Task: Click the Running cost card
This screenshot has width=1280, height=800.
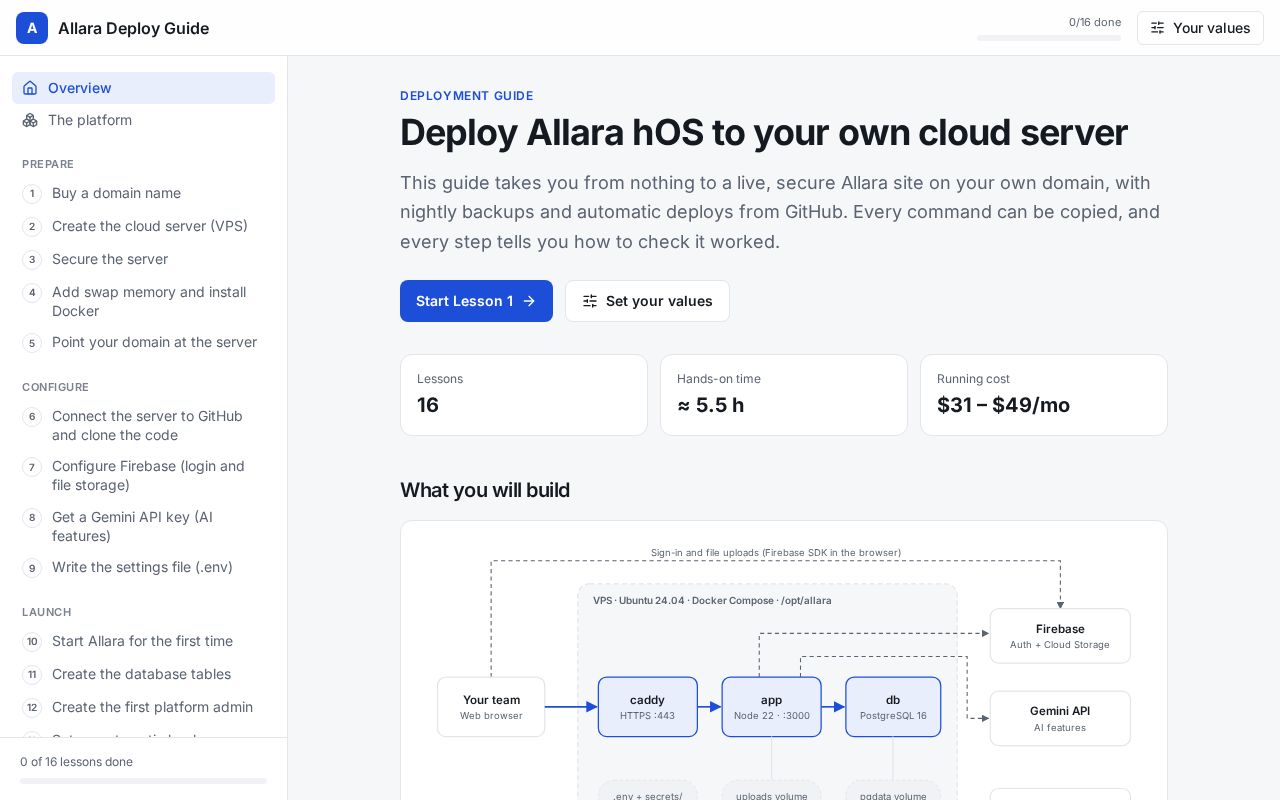Action: pos(1044,395)
